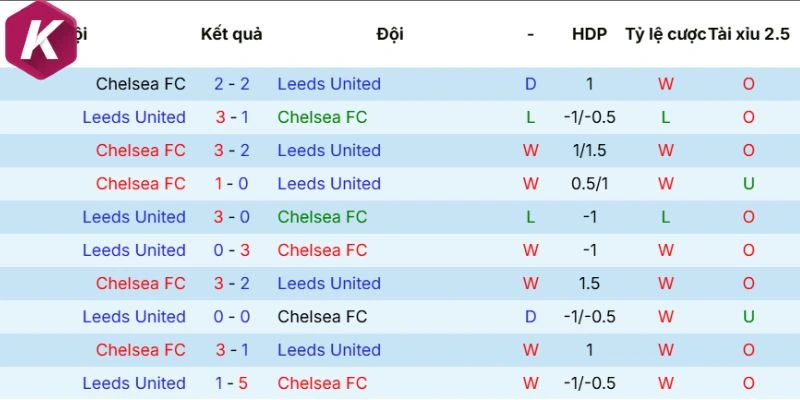Click the K logo icon
The image size is (800, 400).
click(x=38, y=37)
